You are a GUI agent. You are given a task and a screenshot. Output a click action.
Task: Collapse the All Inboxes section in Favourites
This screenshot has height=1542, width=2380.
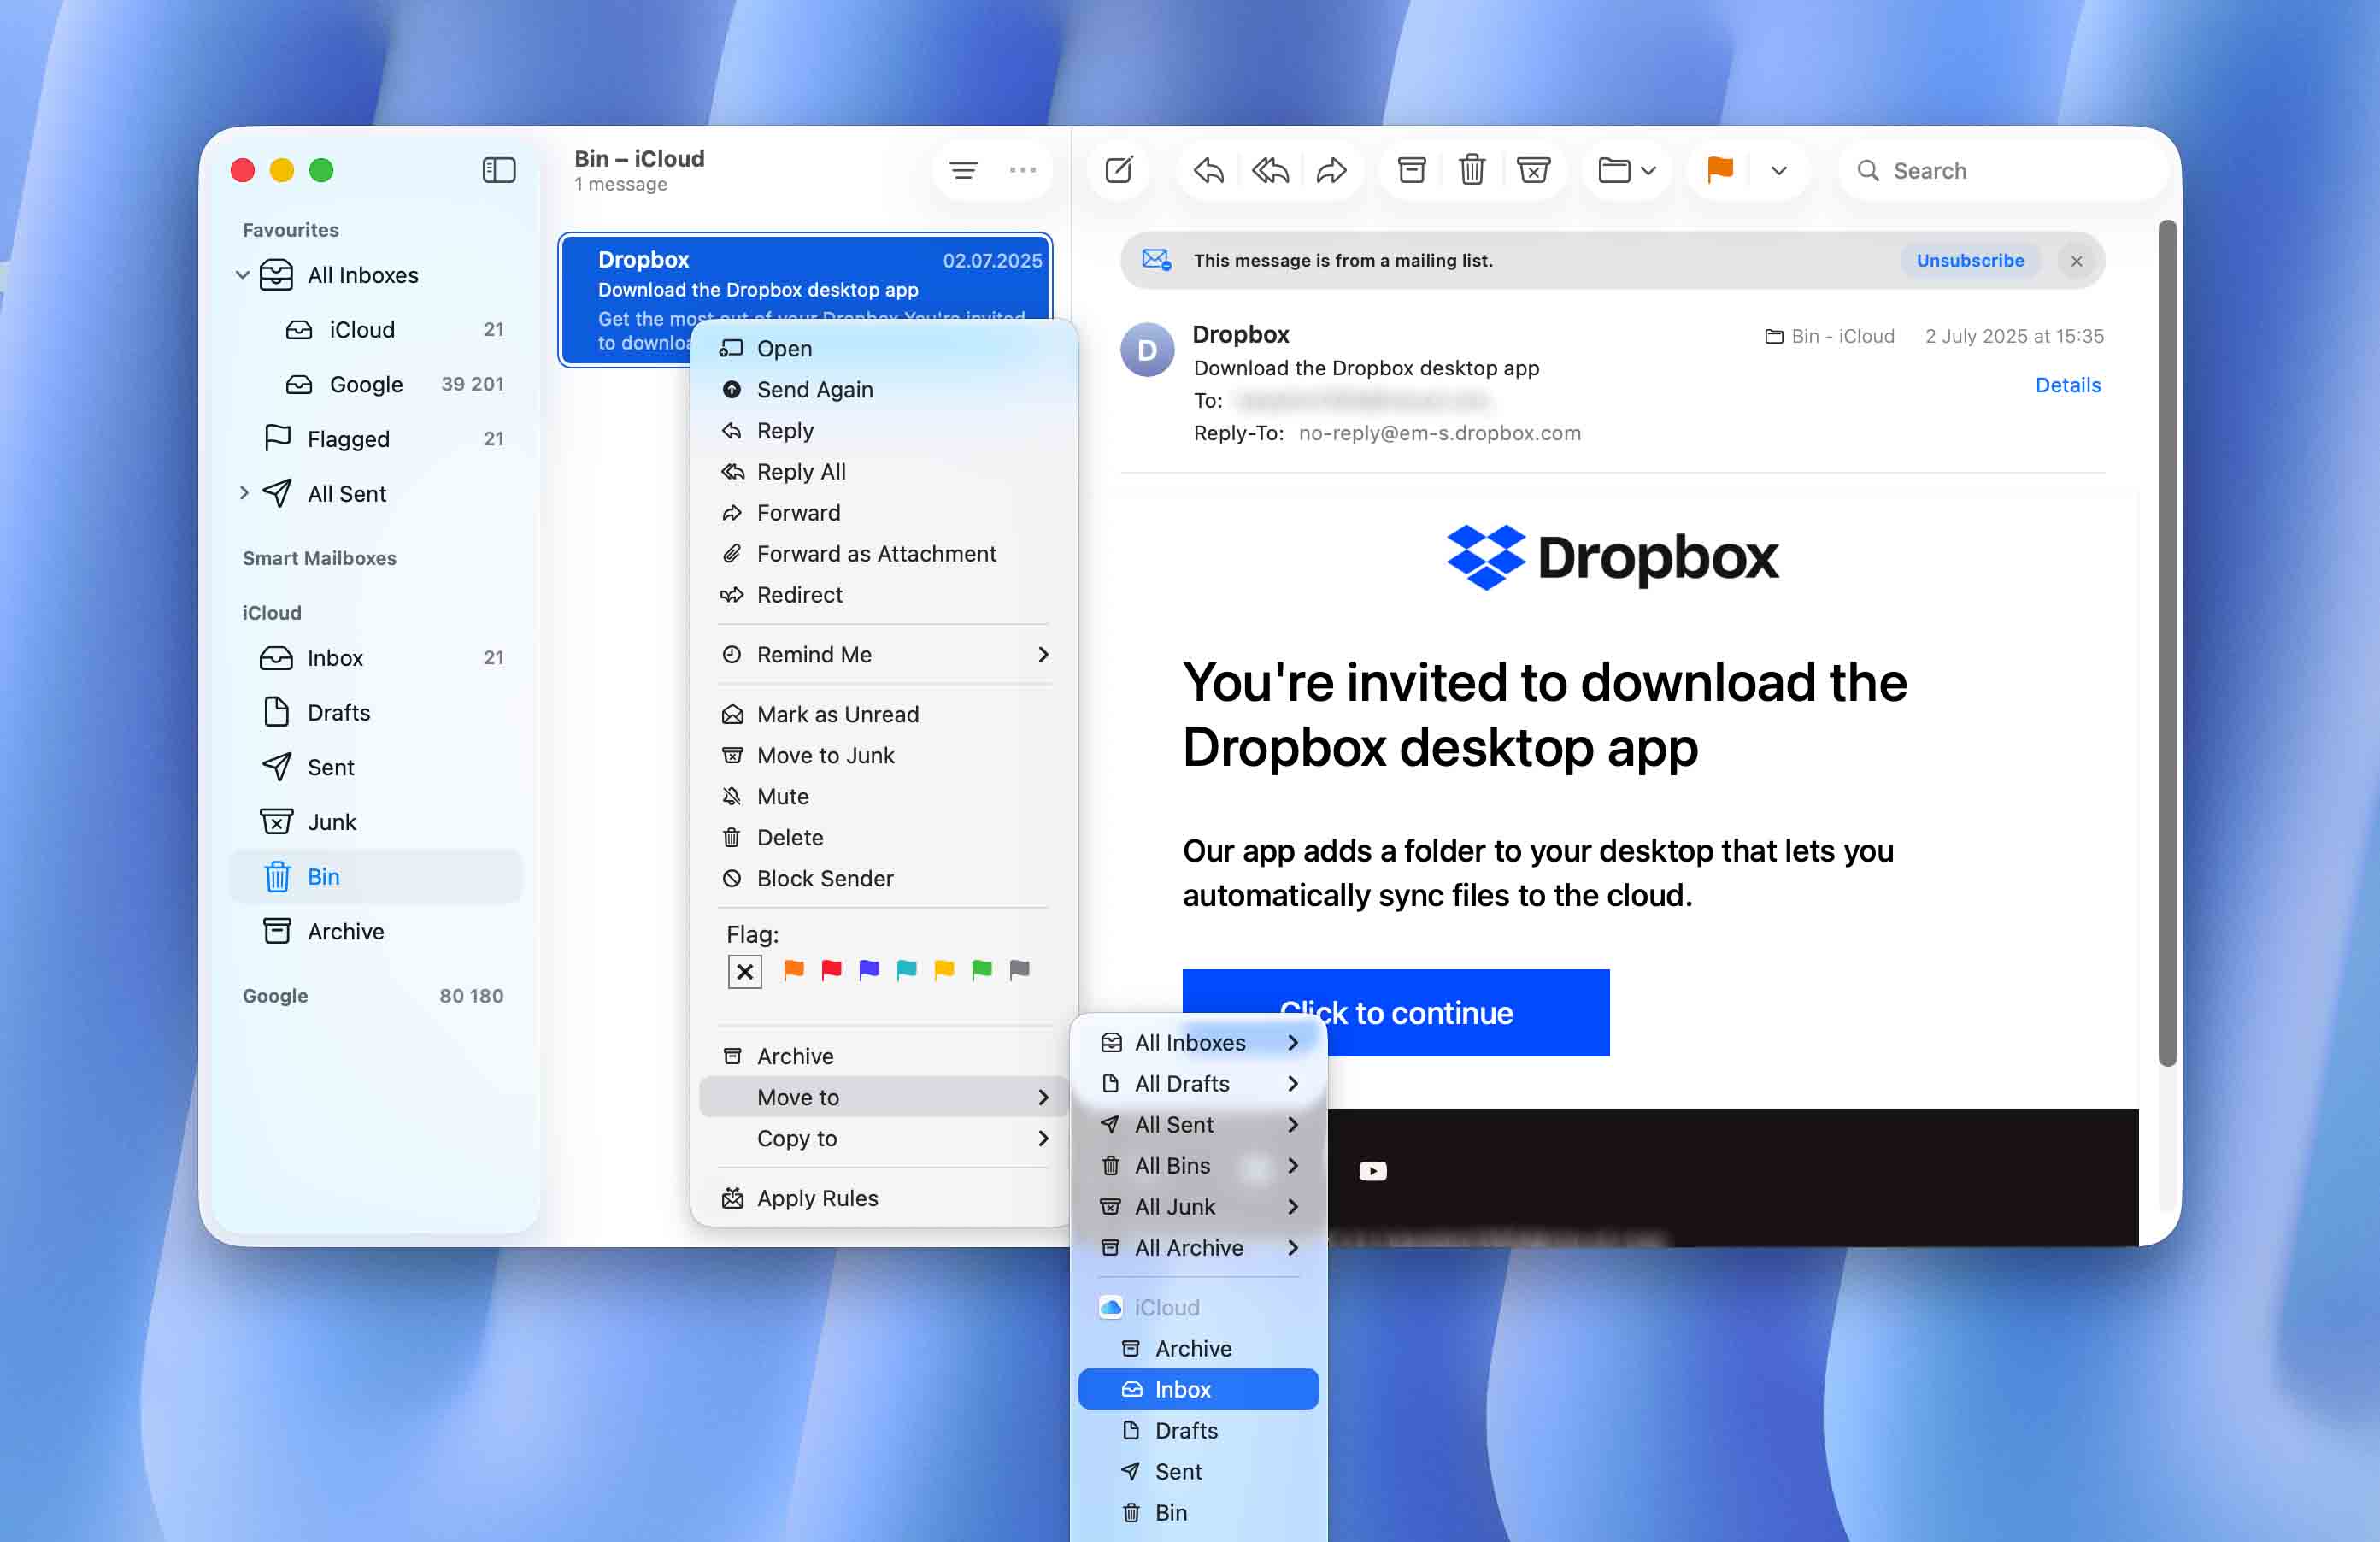243,275
